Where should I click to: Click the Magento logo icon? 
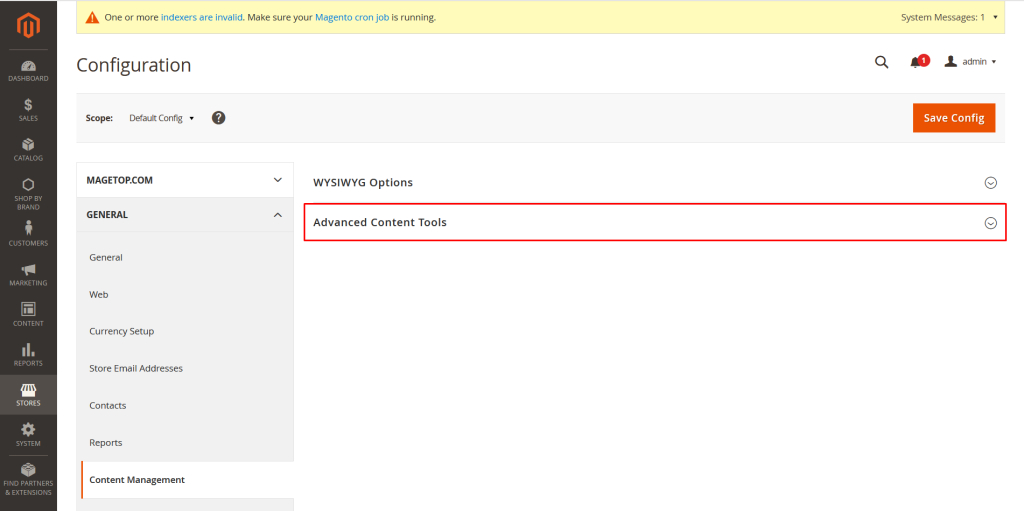(28, 24)
